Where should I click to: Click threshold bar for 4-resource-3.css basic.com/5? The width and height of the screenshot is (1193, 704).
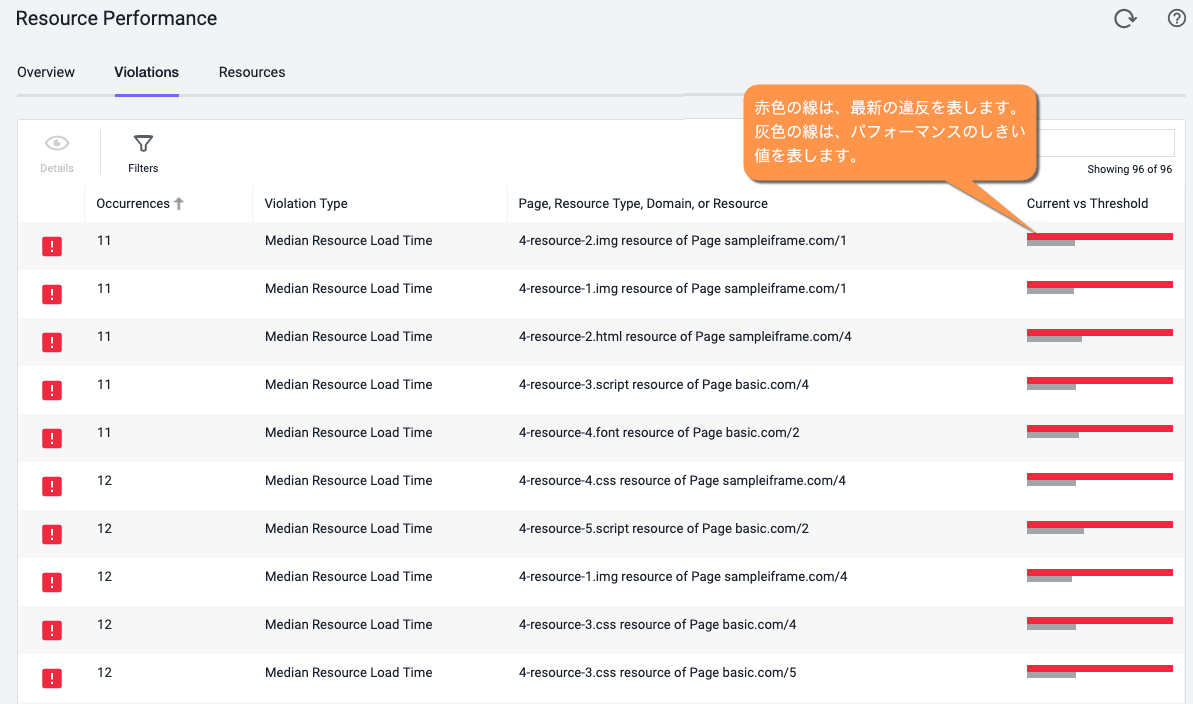[x=1099, y=671]
